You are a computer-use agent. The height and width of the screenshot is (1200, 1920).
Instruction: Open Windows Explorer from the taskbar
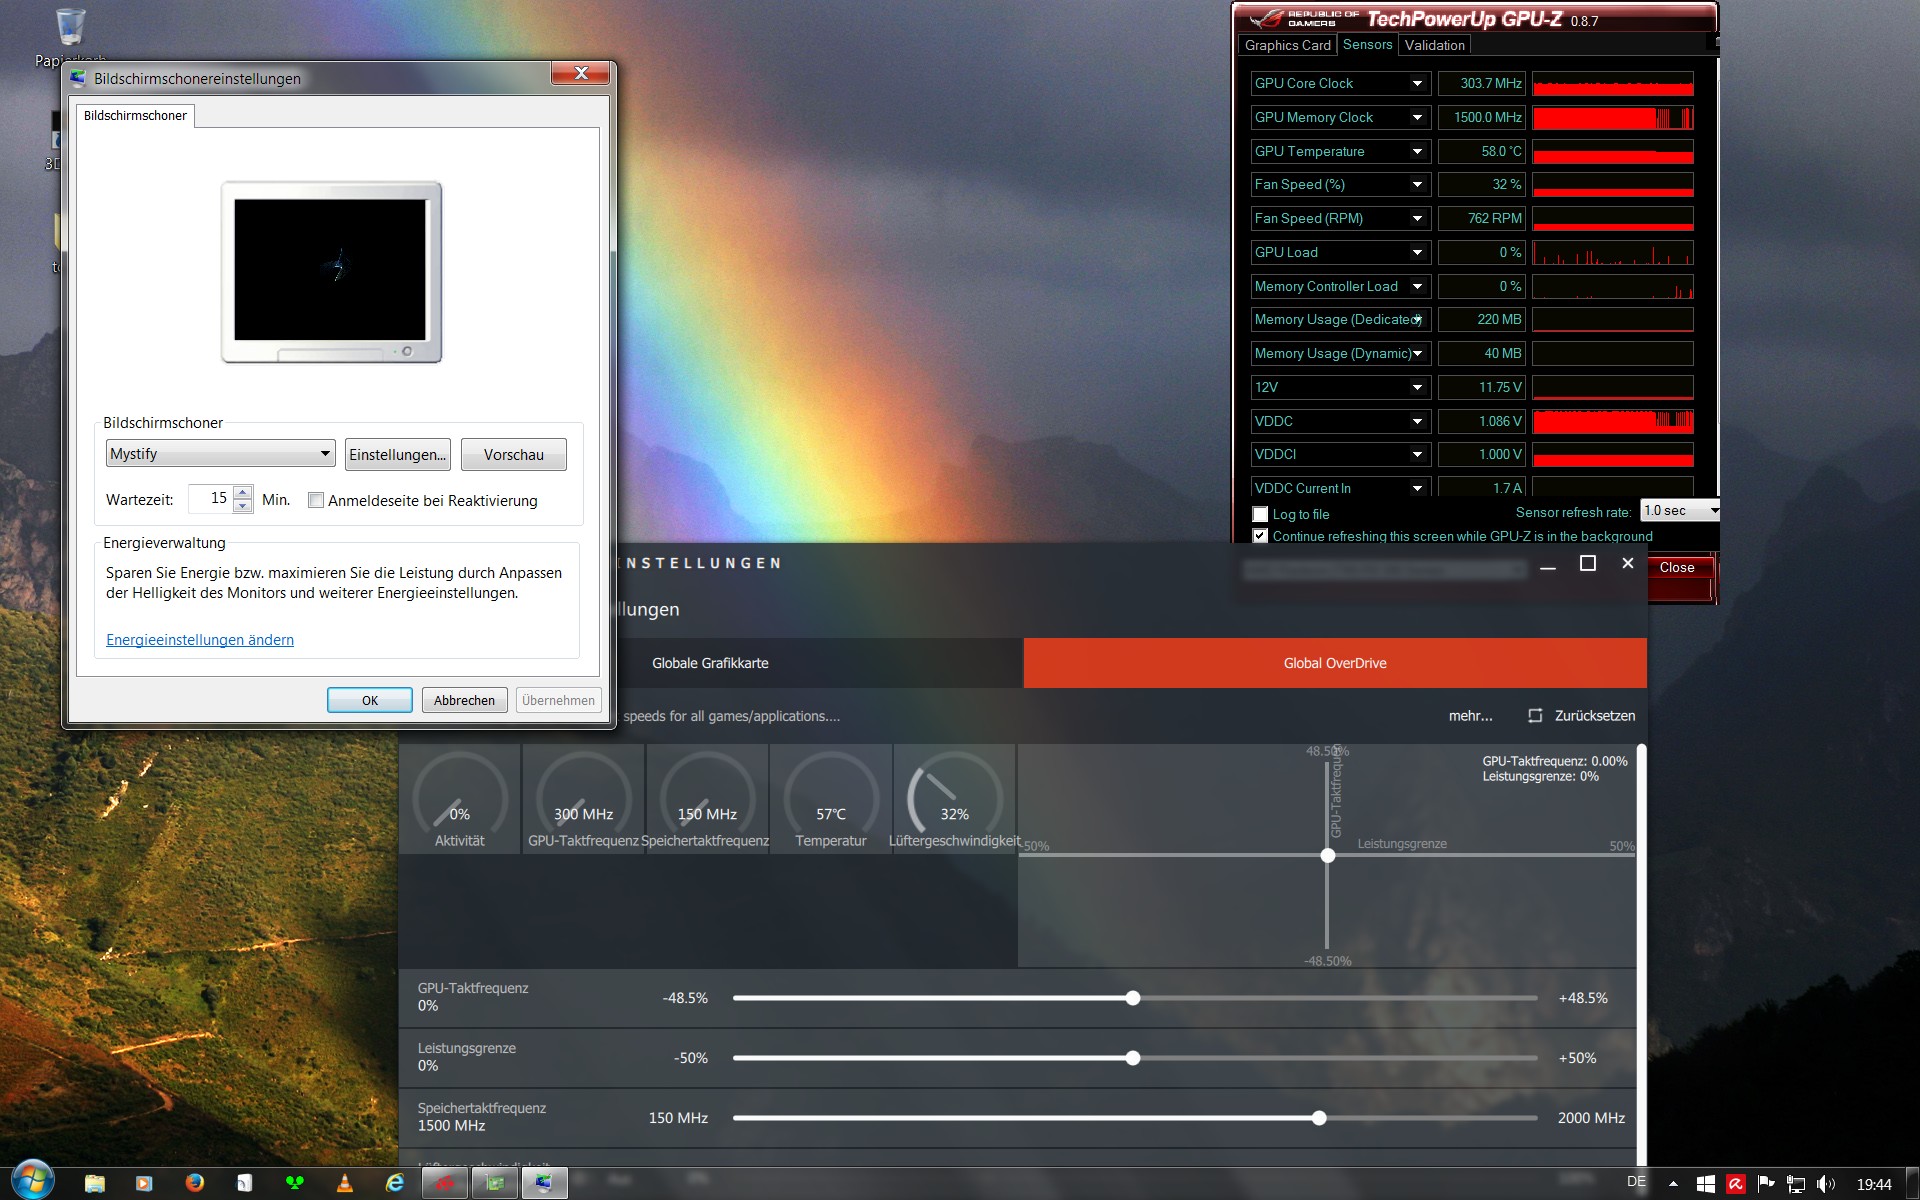(x=94, y=1183)
